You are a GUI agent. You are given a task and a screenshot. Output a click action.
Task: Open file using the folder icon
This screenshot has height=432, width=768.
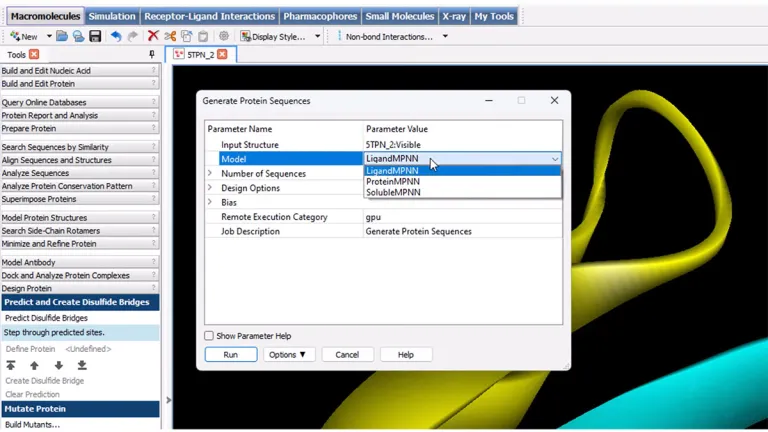click(62, 36)
